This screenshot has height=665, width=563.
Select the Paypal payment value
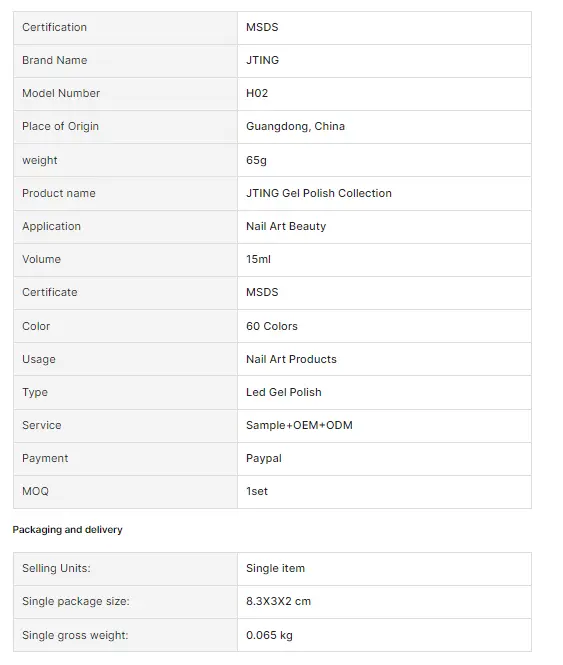263,459
